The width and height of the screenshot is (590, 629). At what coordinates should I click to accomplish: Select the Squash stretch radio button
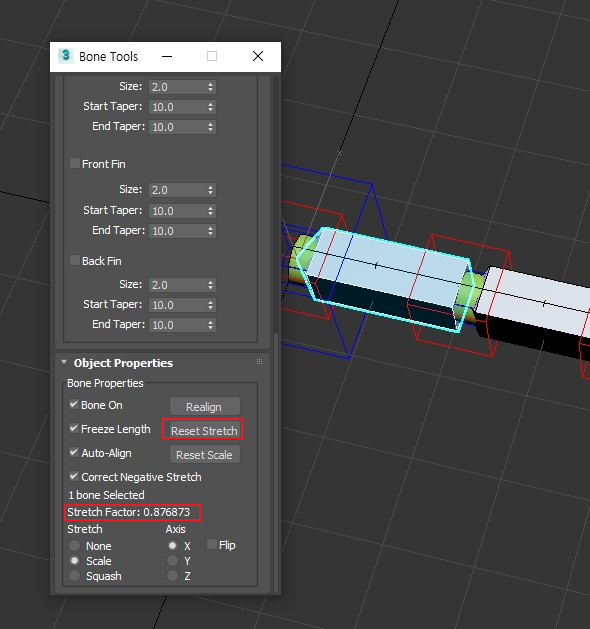click(x=74, y=576)
